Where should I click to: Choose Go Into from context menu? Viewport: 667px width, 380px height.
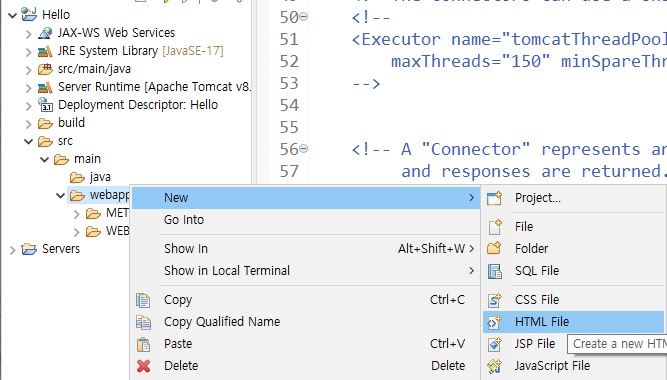click(x=306, y=220)
